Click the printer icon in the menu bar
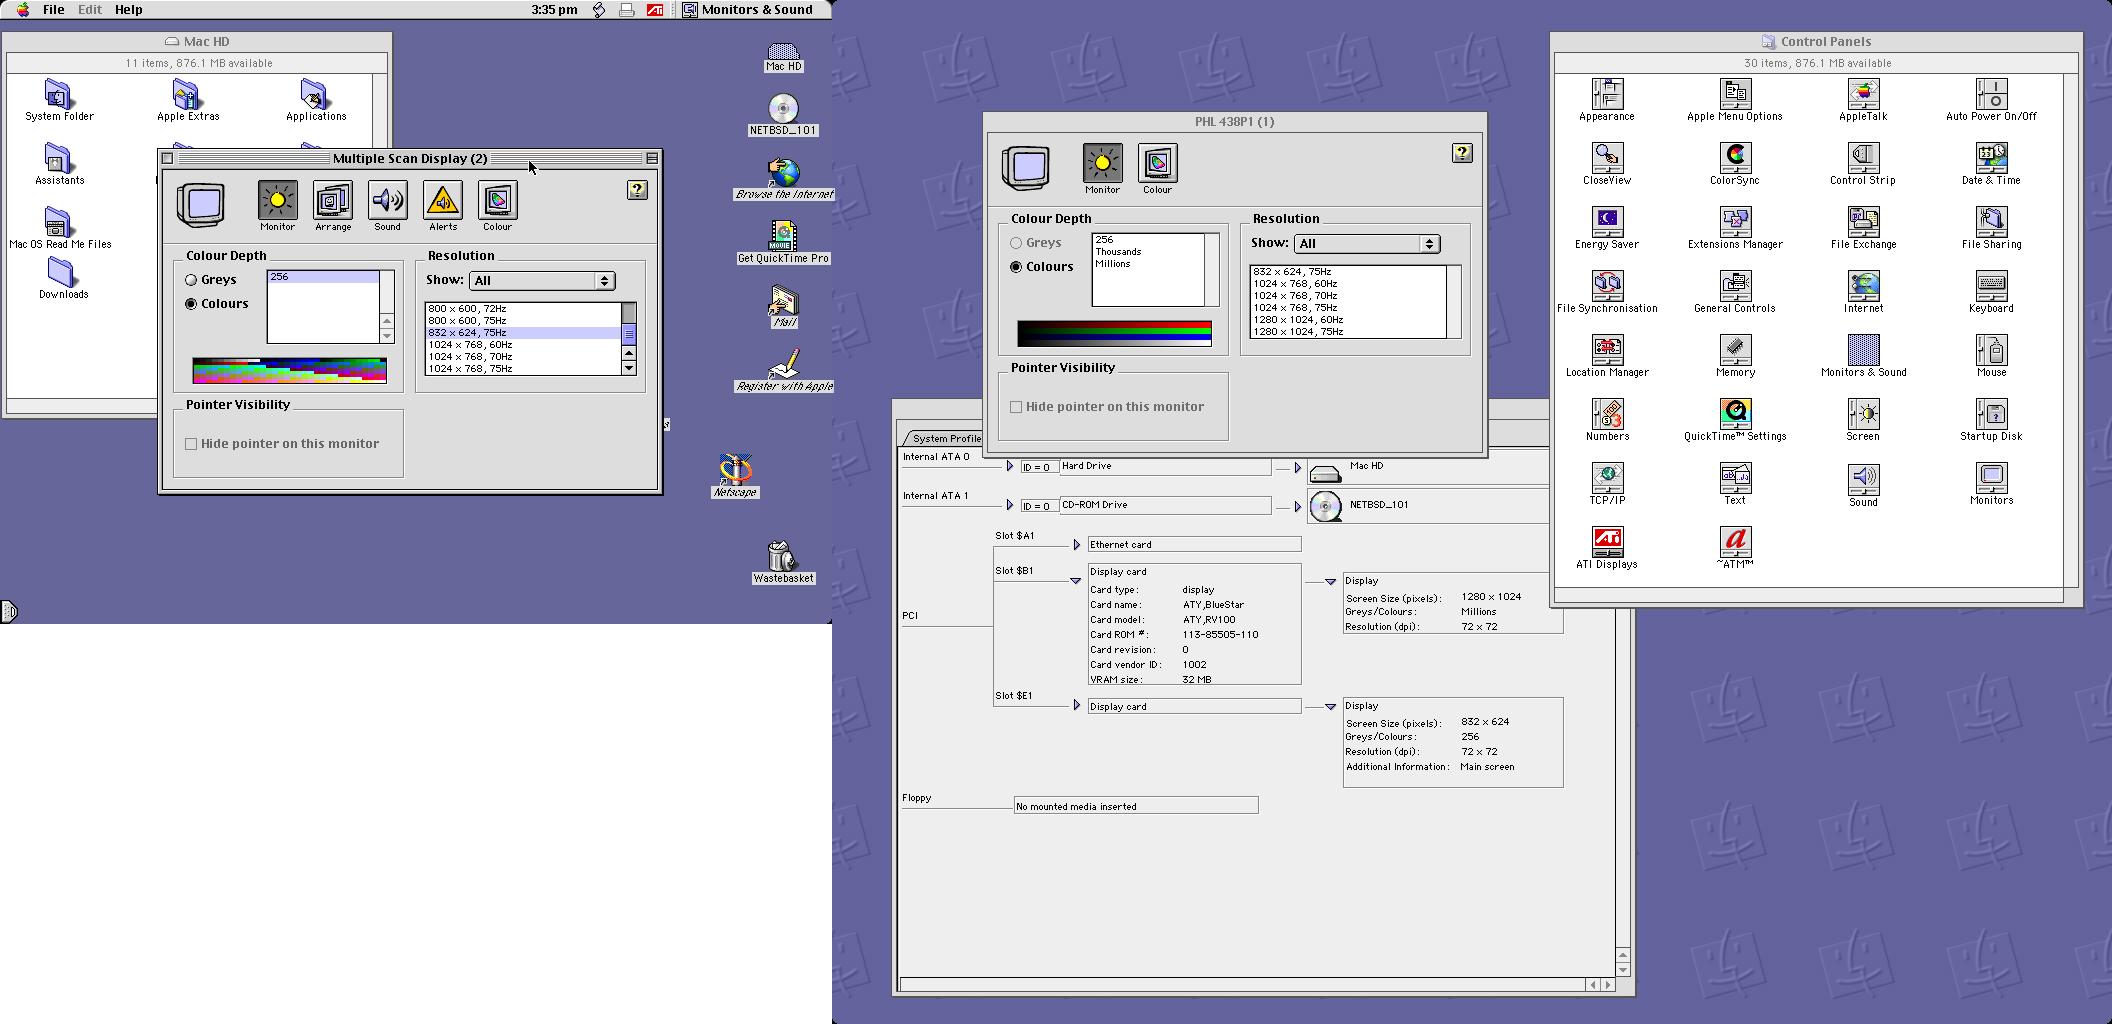This screenshot has width=2112, height=1024. (x=627, y=10)
